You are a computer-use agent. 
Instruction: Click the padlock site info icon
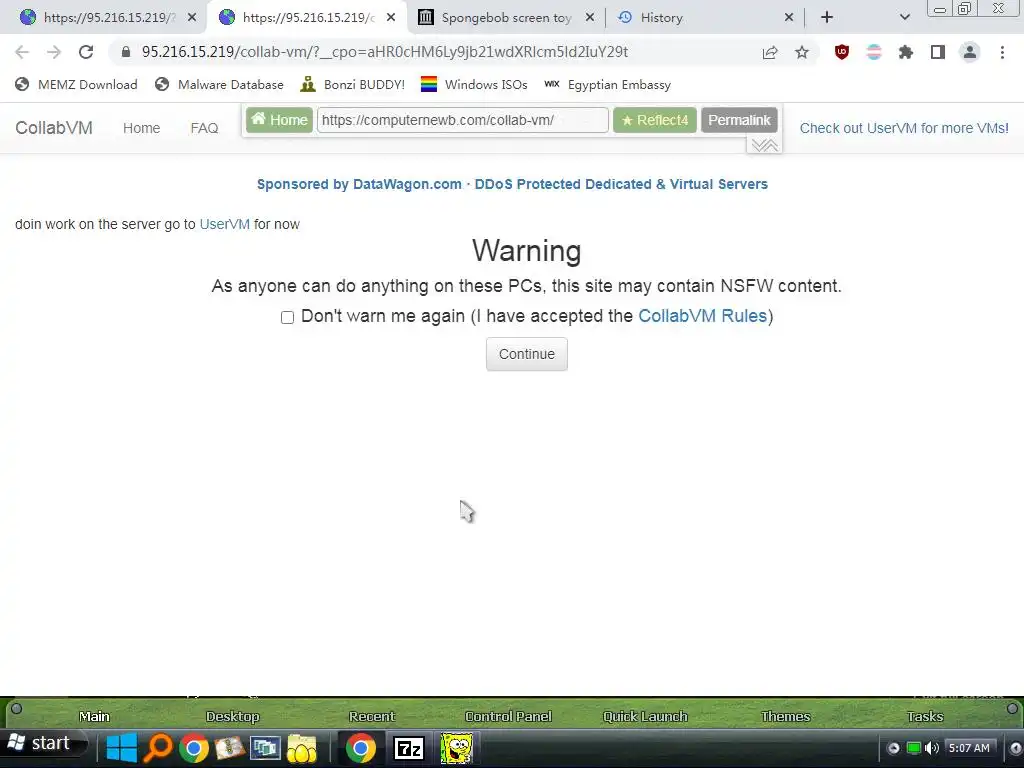(x=126, y=52)
